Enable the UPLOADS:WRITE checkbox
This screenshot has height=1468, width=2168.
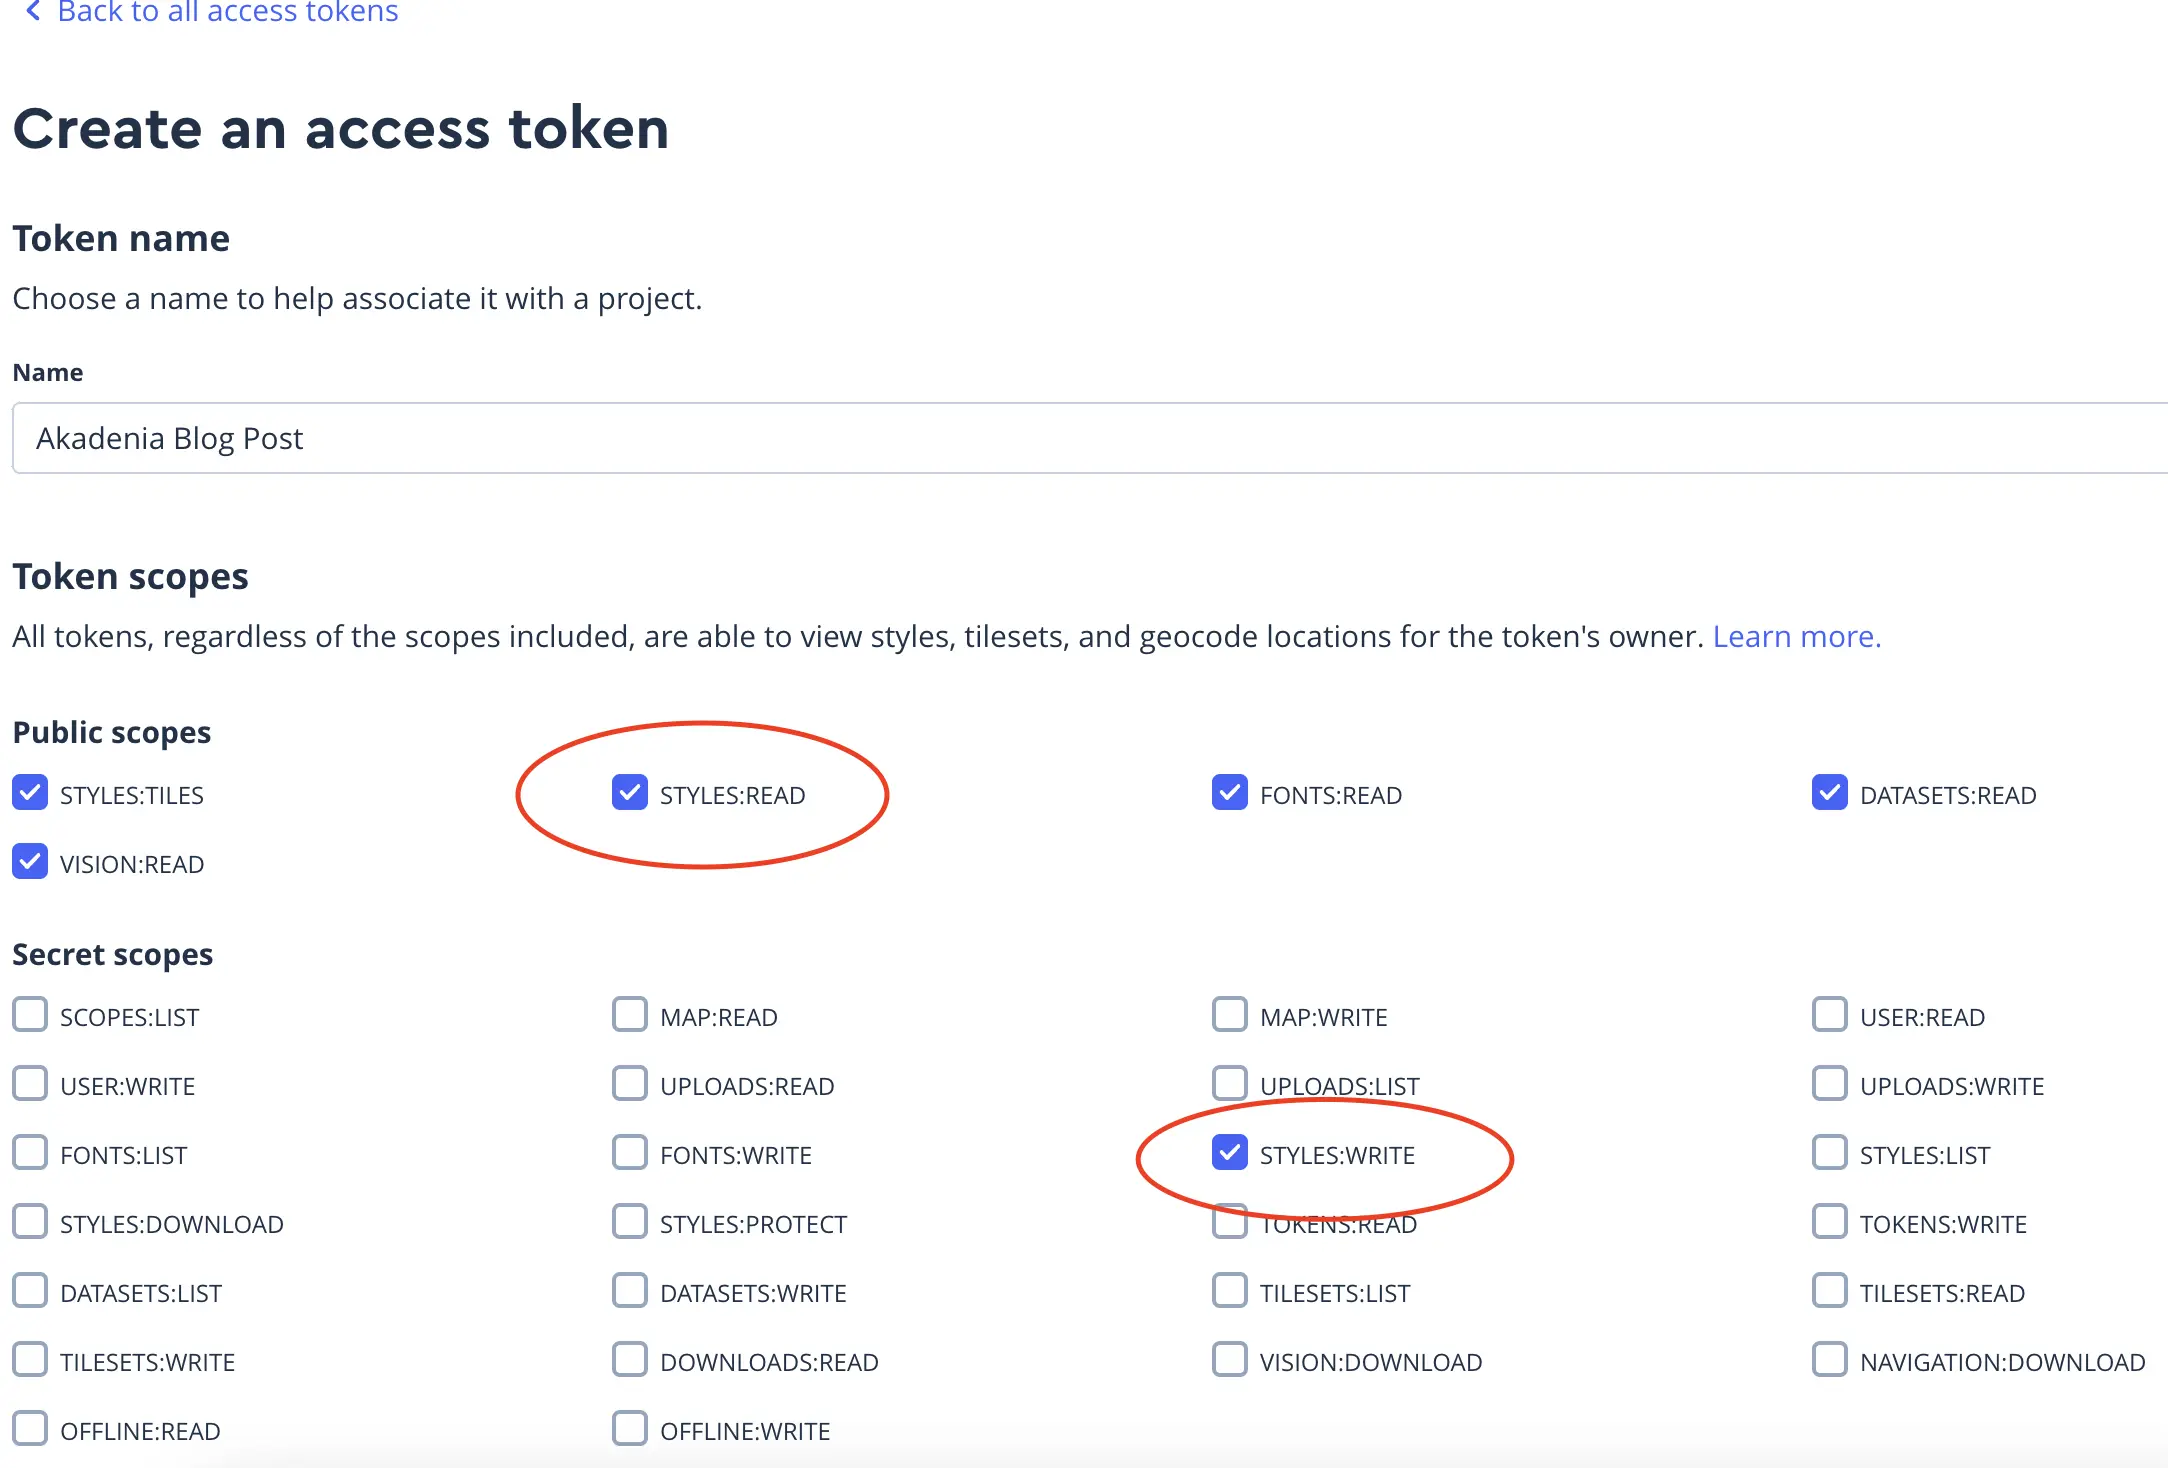pyautogui.click(x=1830, y=1083)
